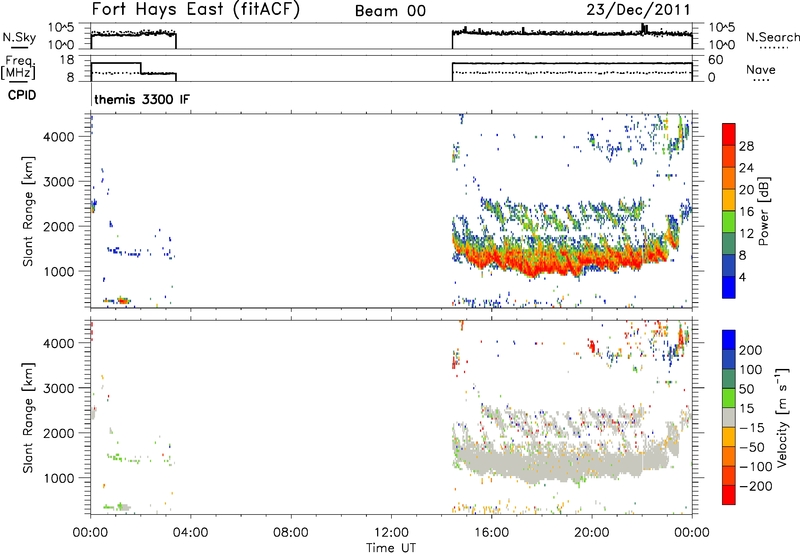Pick the yellow power segment between 16 and 20

coord(729,200)
